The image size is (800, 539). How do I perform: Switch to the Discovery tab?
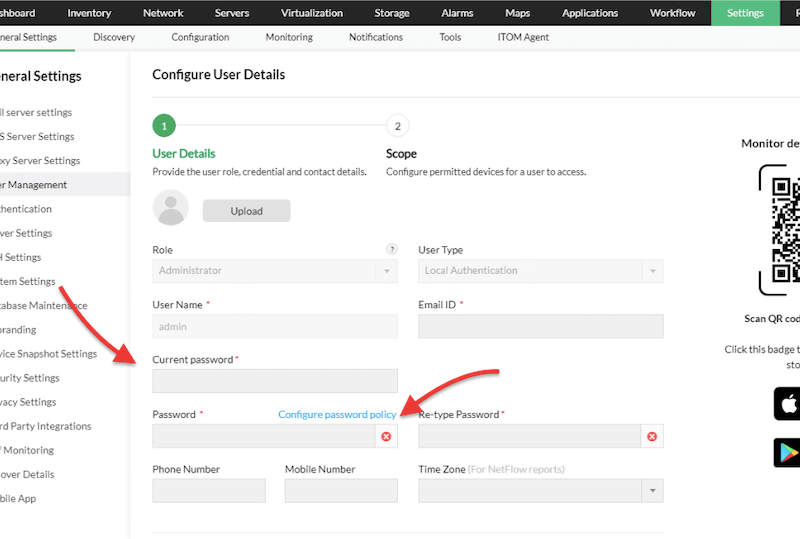point(114,37)
